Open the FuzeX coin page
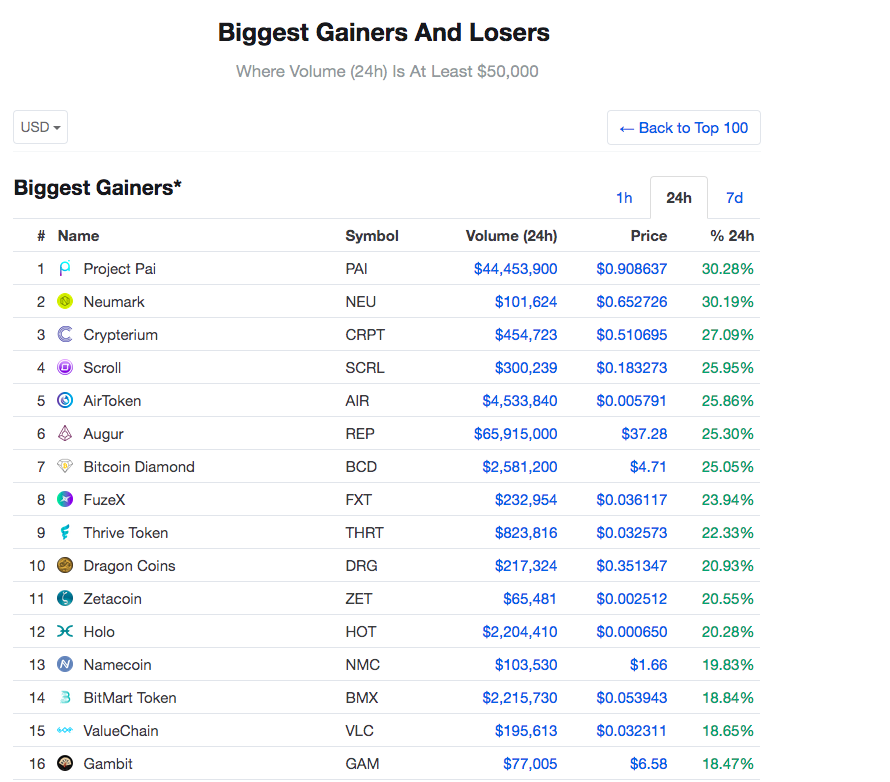The width and height of the screenshot is (890, 782). pyautogui.click(x=104, y=500)
